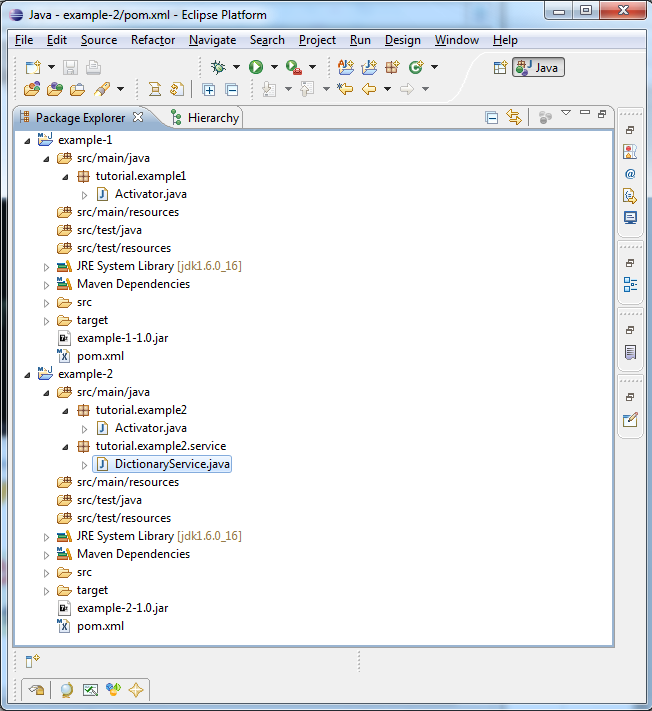The width and height of the screenshot is (652, 711).
Task: Open the Console view from right trim
Action: 630,217
